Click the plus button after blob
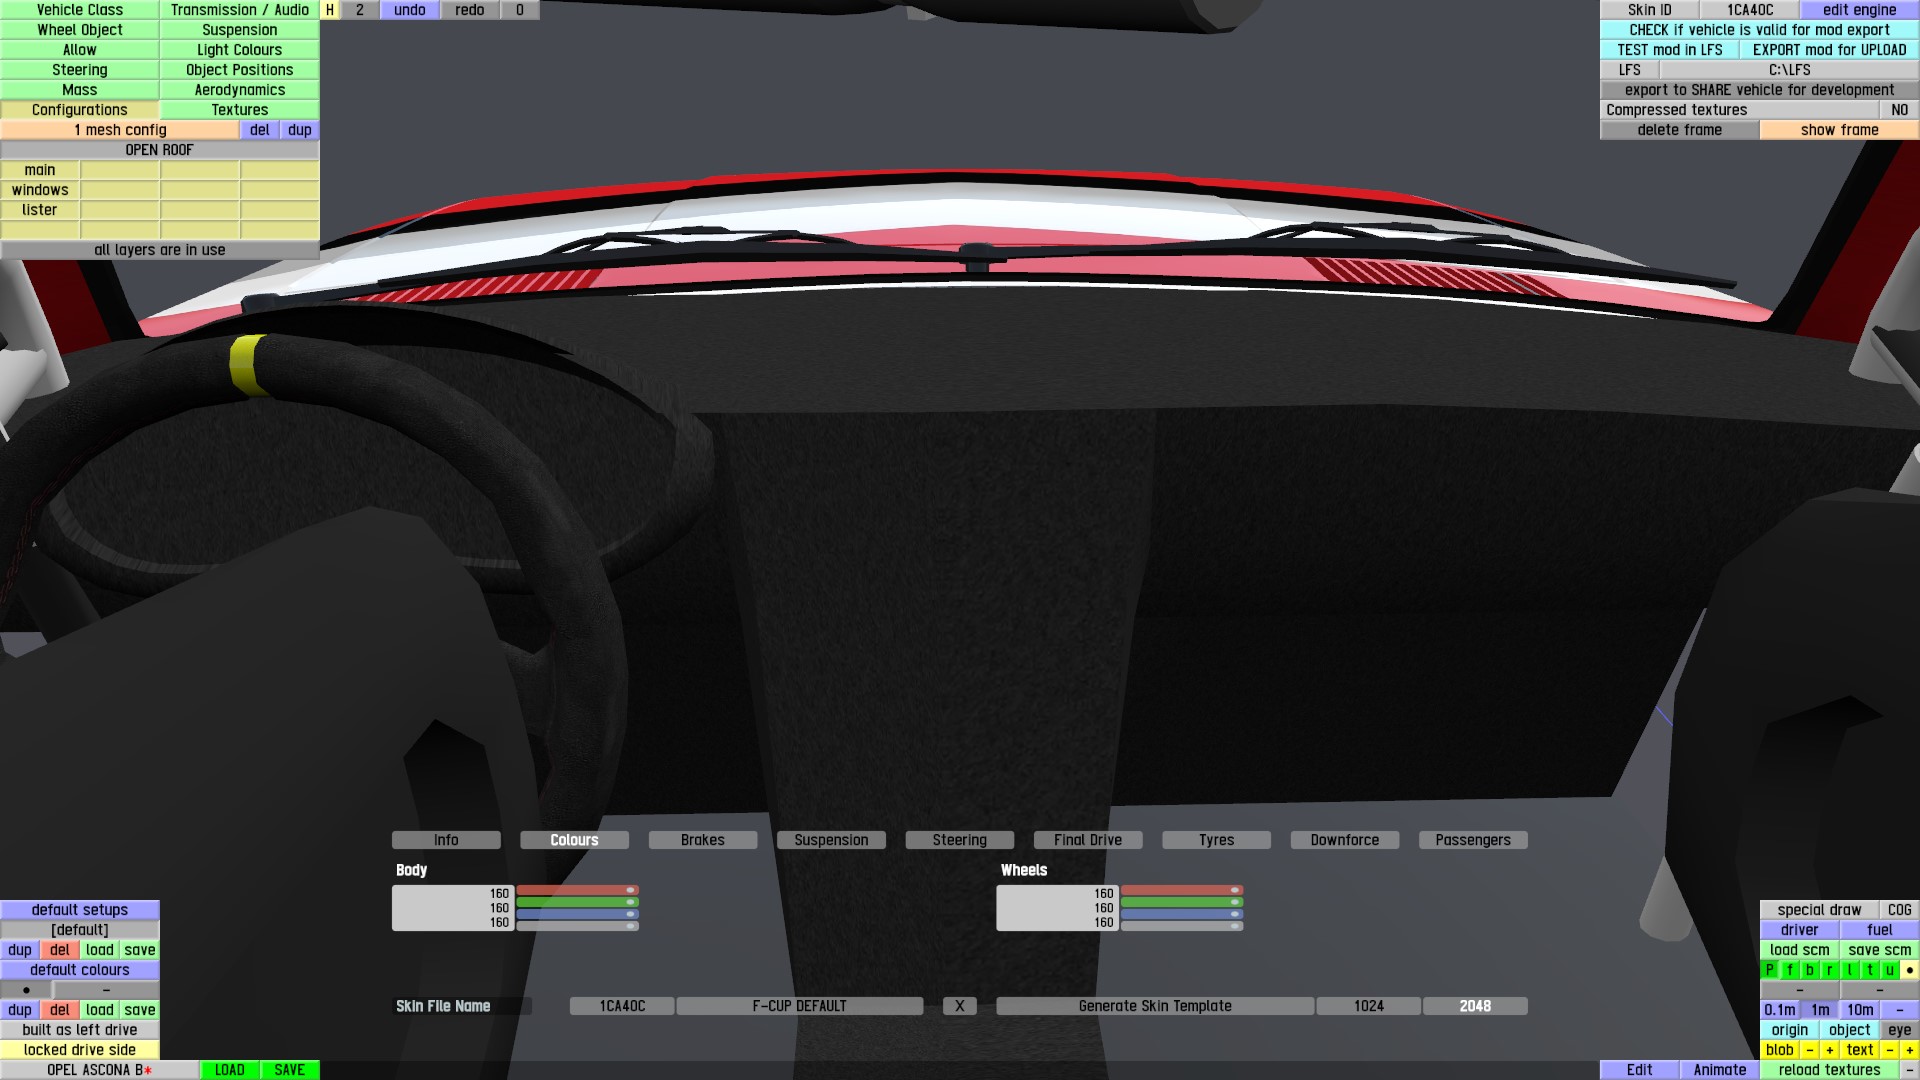 tap(1829, 1050)
